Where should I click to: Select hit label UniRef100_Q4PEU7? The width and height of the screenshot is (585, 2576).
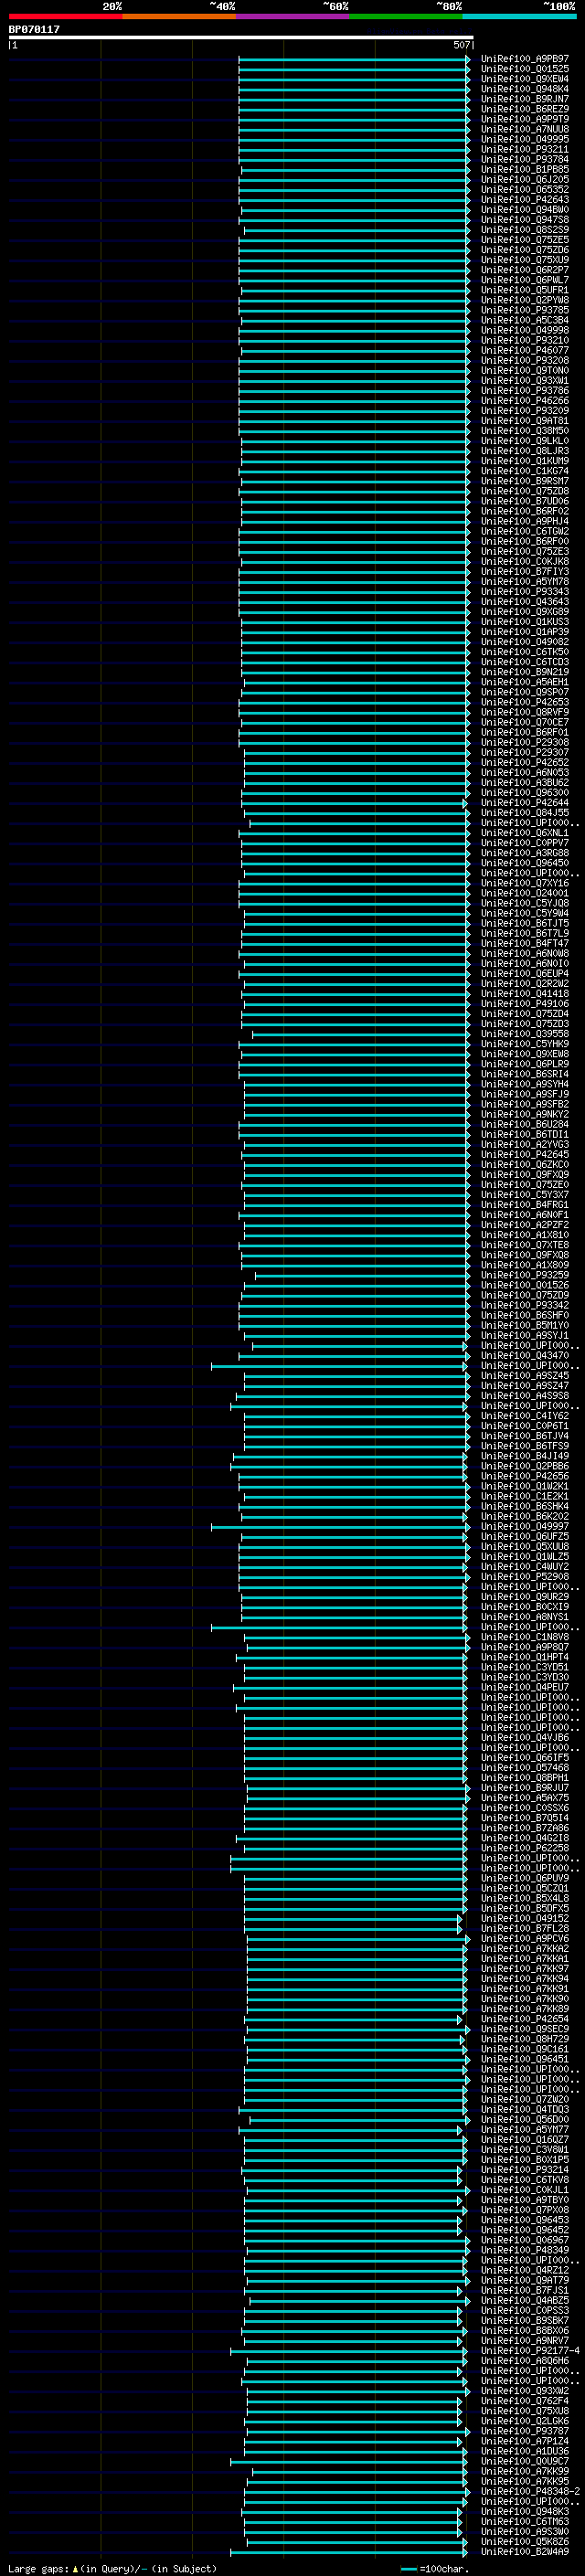[x=525, y=1687]
